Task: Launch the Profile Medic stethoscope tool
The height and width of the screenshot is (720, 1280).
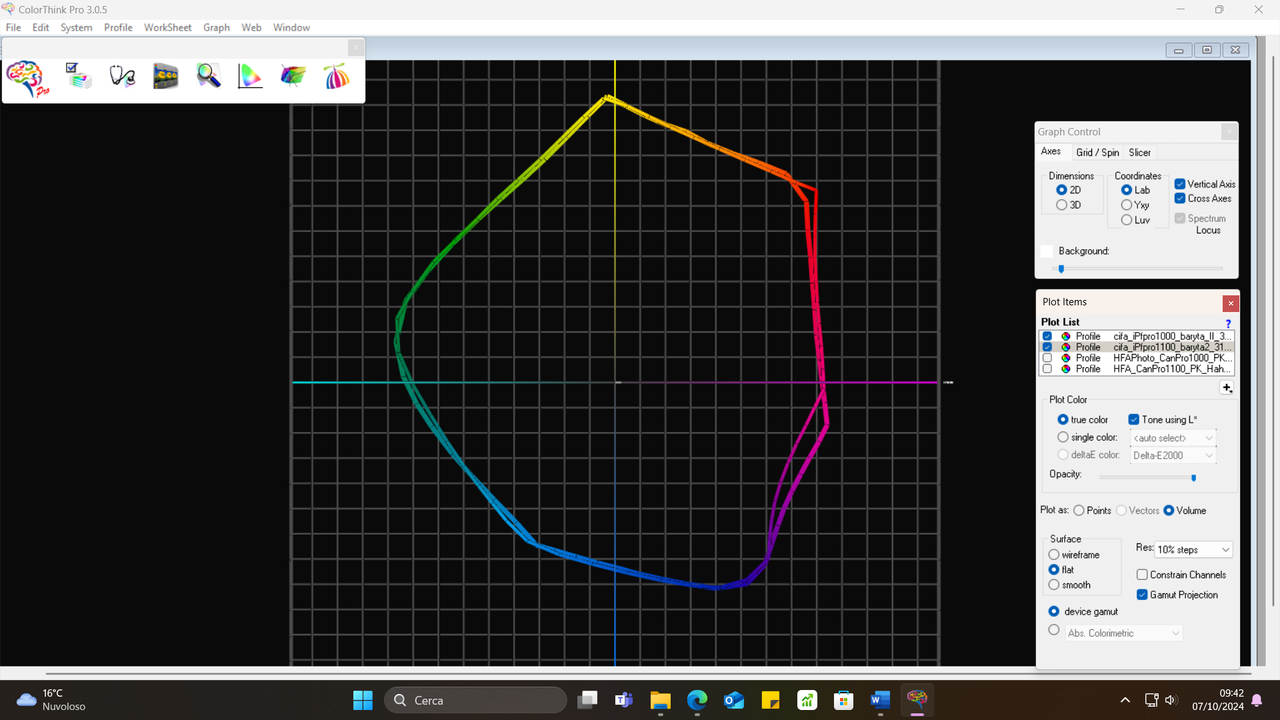Action: tap(122, 76)
